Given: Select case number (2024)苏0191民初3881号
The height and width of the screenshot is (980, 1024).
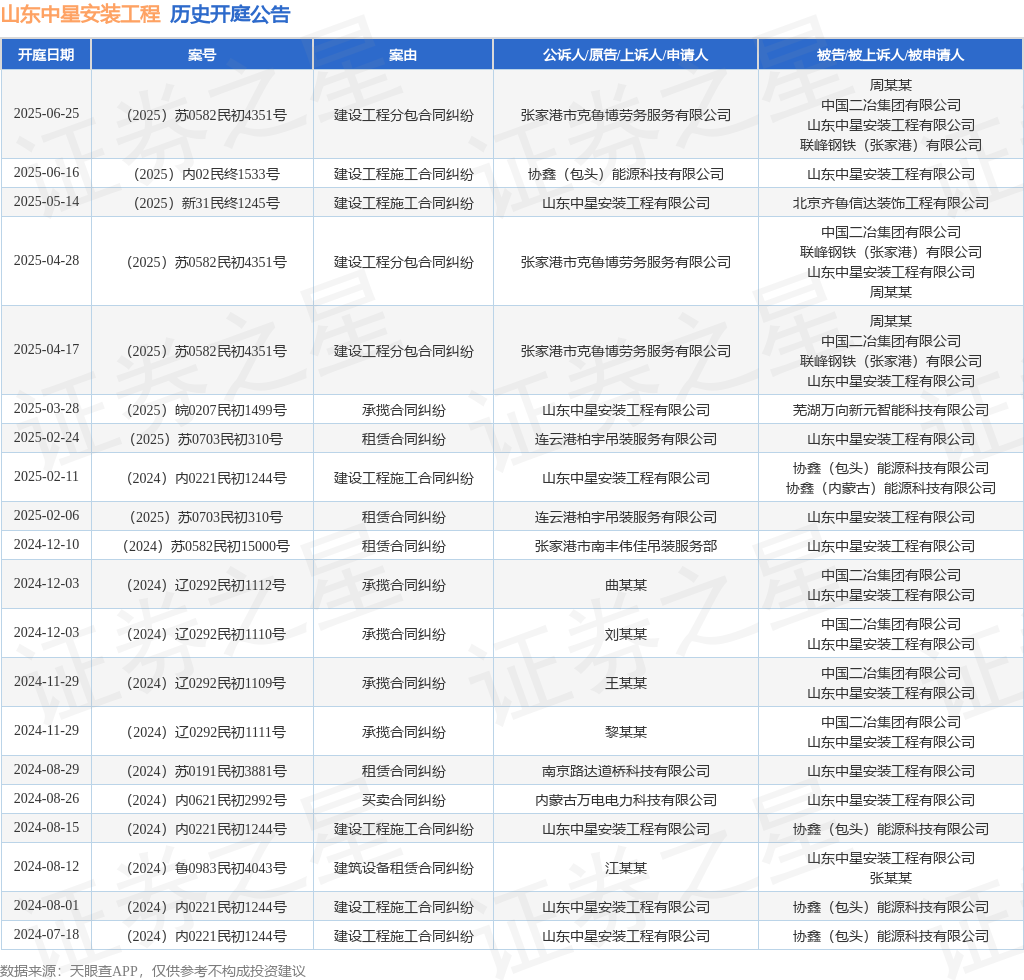Looking at the screenshot, I should 206,771.
